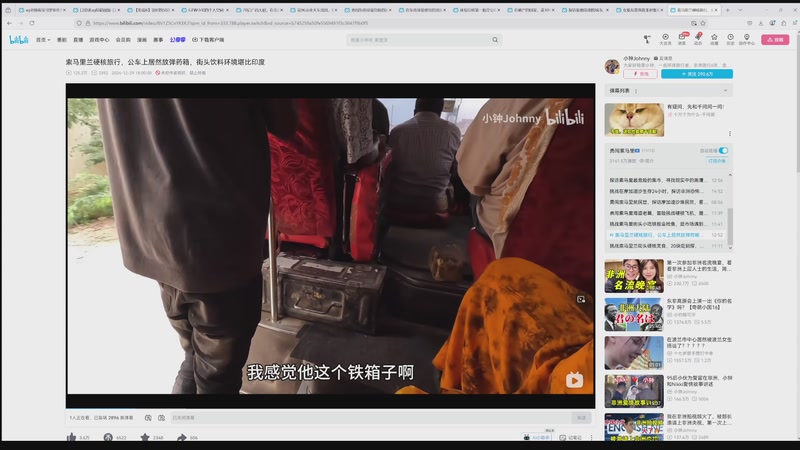
Task: Expand the 首页 navigation dropdown
Action: (43, 40)
